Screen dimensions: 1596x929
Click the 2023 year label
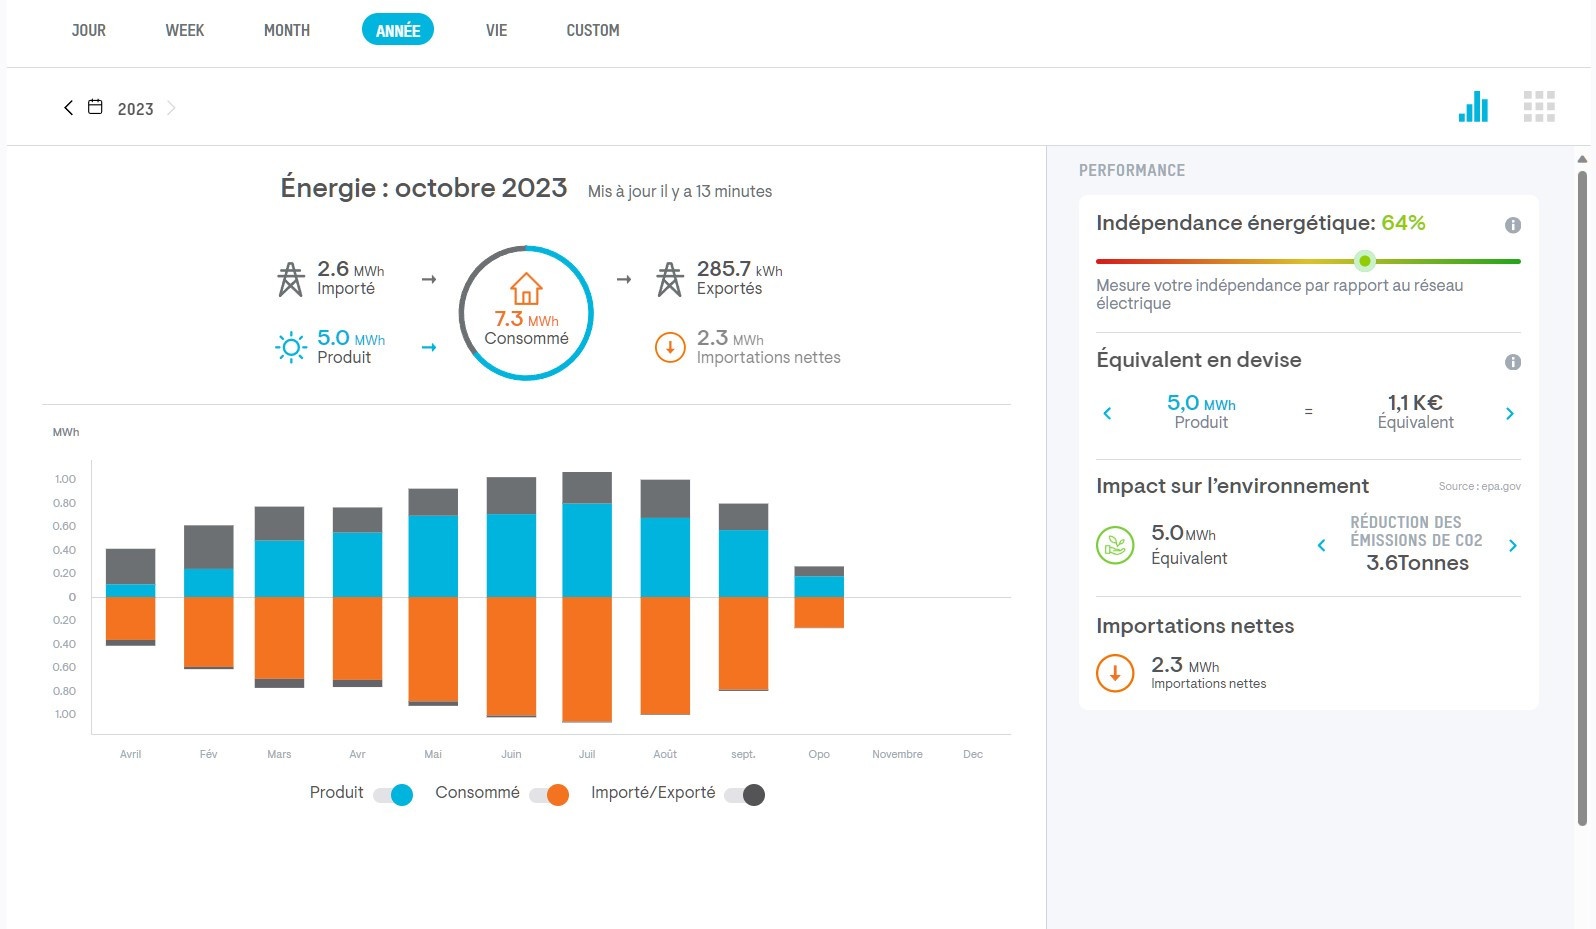tap(136, 109)
